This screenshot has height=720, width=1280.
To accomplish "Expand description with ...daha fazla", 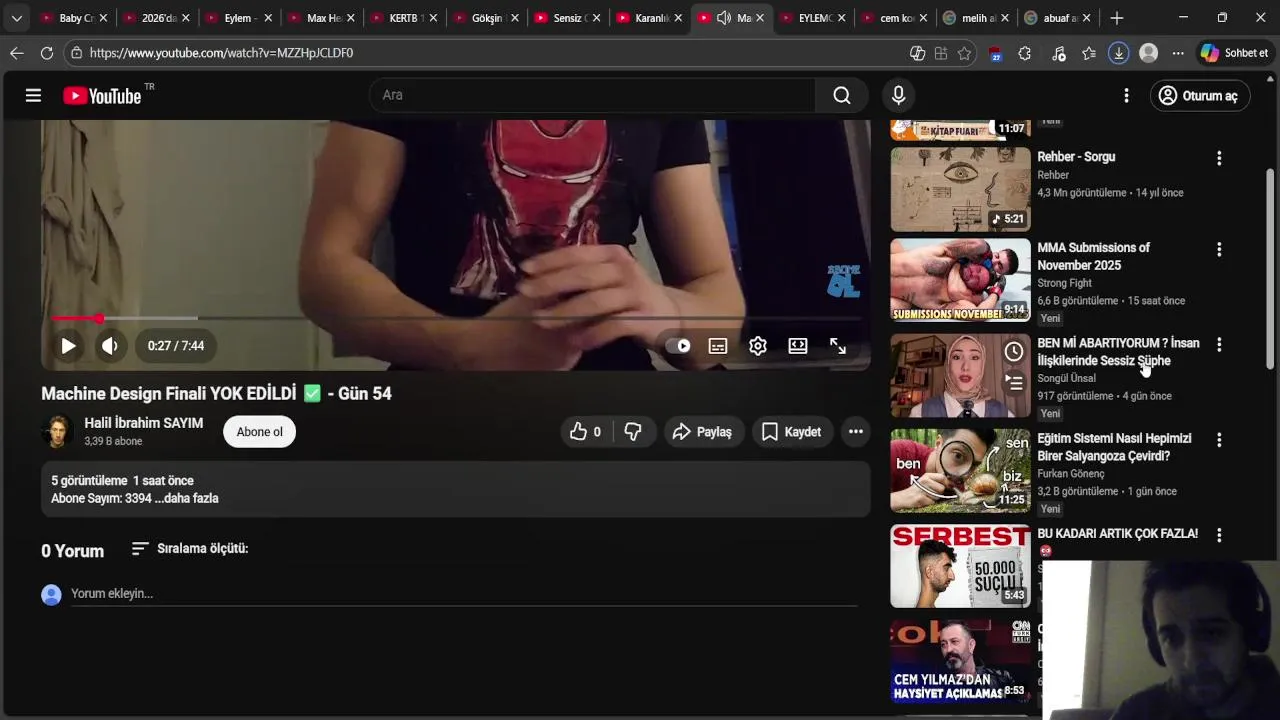I will coord(187,498).
